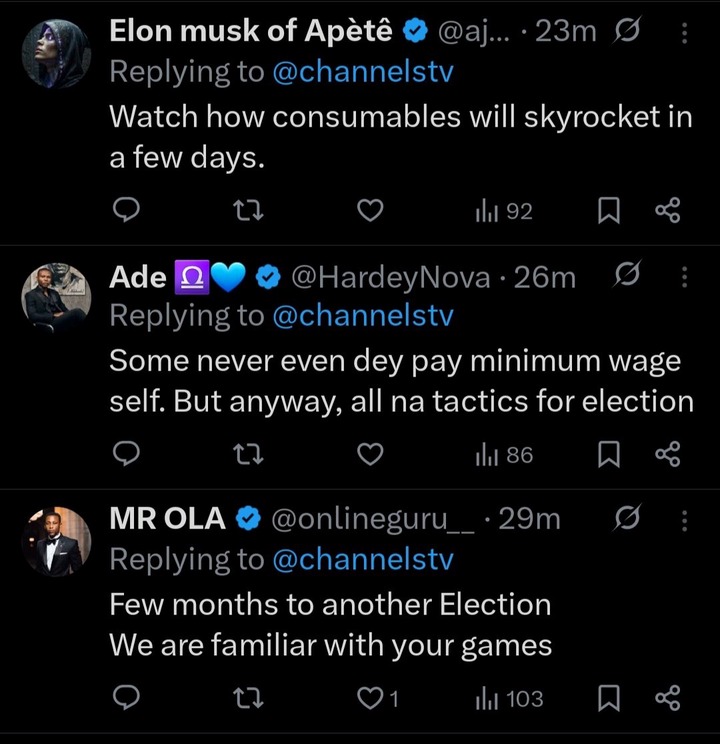Share Ade's minimum wage tweet
Screen dimensions: 720x744
[667, 455]
